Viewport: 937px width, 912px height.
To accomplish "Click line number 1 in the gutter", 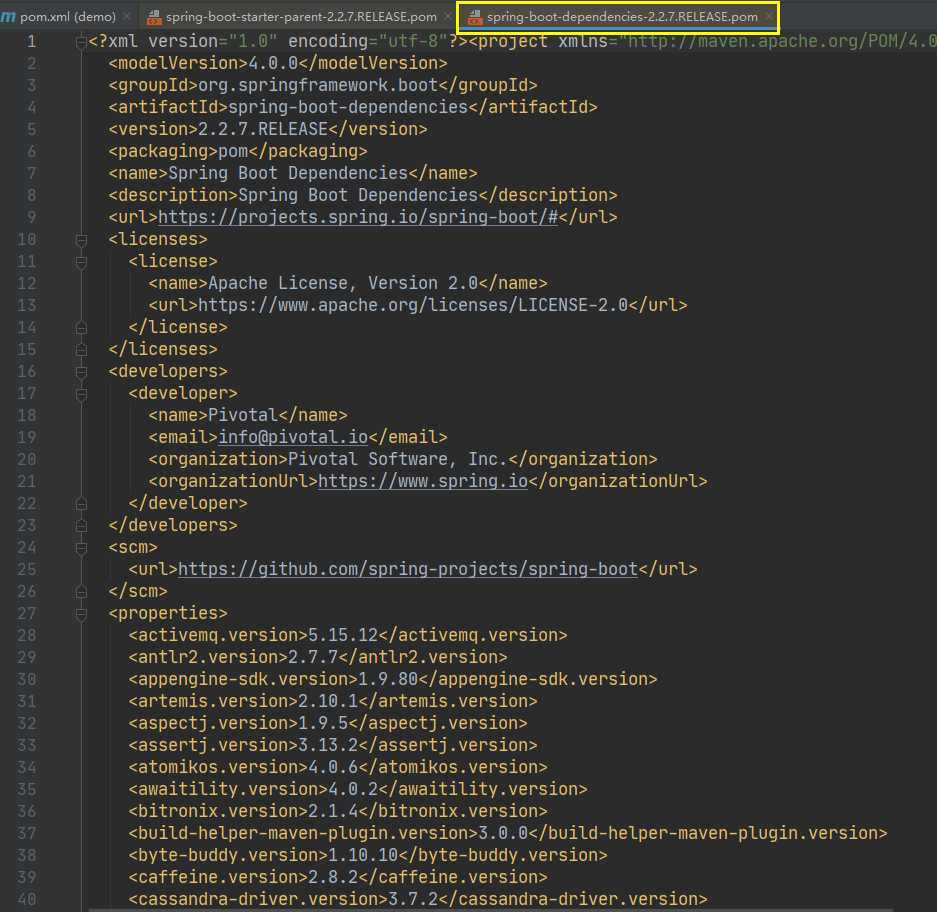I will 32,41.
